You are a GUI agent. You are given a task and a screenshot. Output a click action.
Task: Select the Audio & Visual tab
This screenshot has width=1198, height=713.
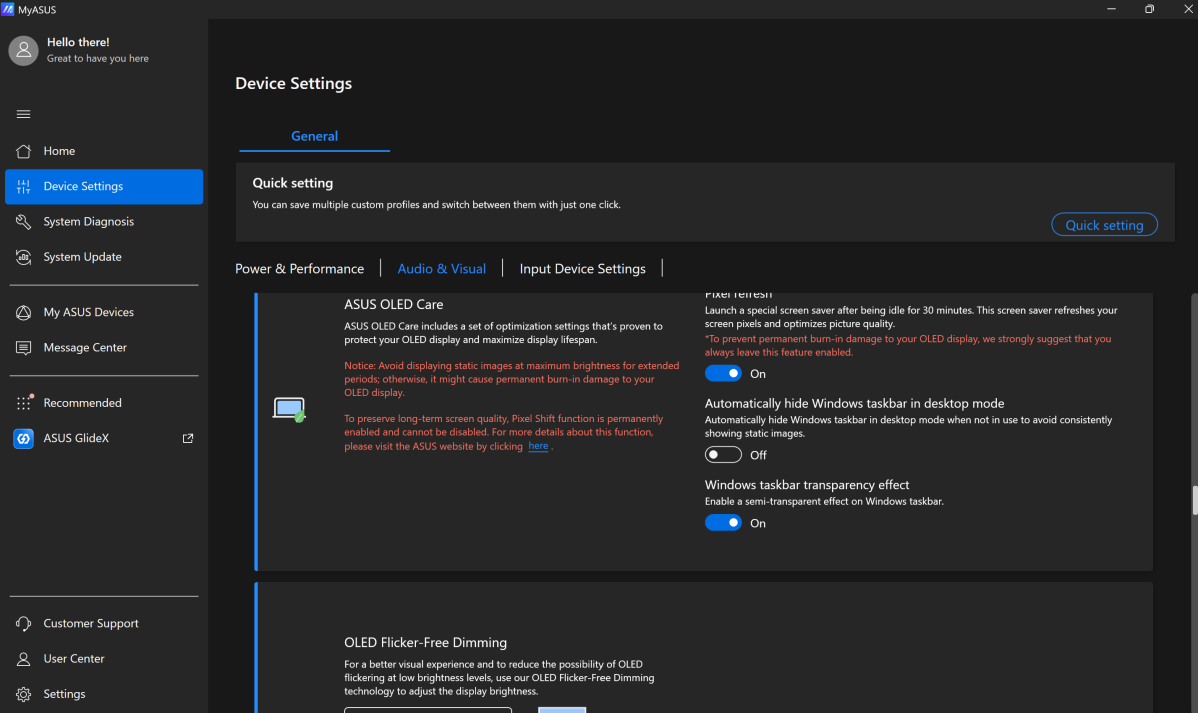(442, 269)
